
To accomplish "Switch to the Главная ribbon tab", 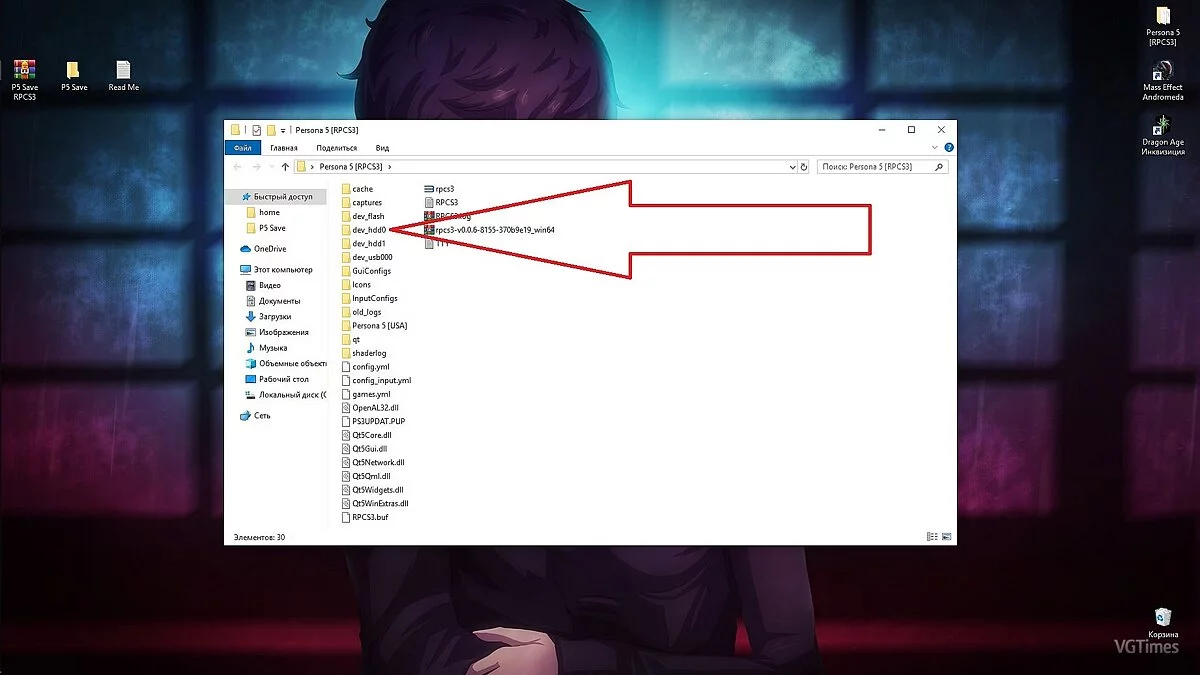I will 284,148.
